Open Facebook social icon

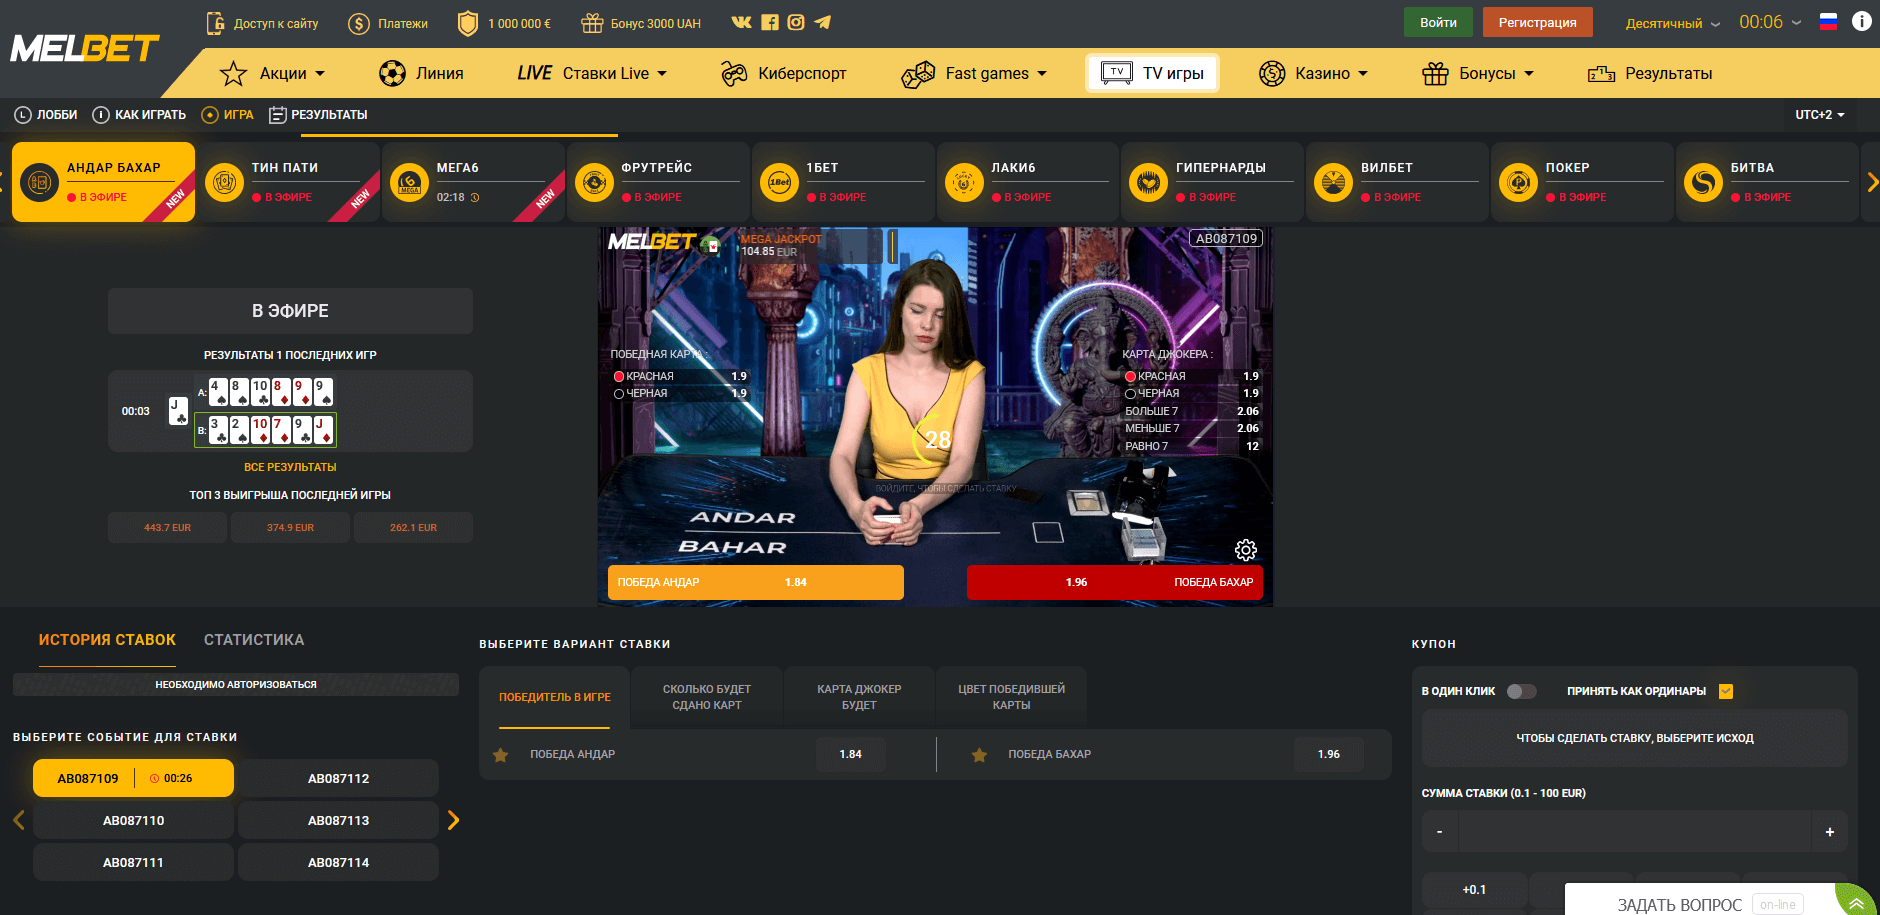pos(769,22)
